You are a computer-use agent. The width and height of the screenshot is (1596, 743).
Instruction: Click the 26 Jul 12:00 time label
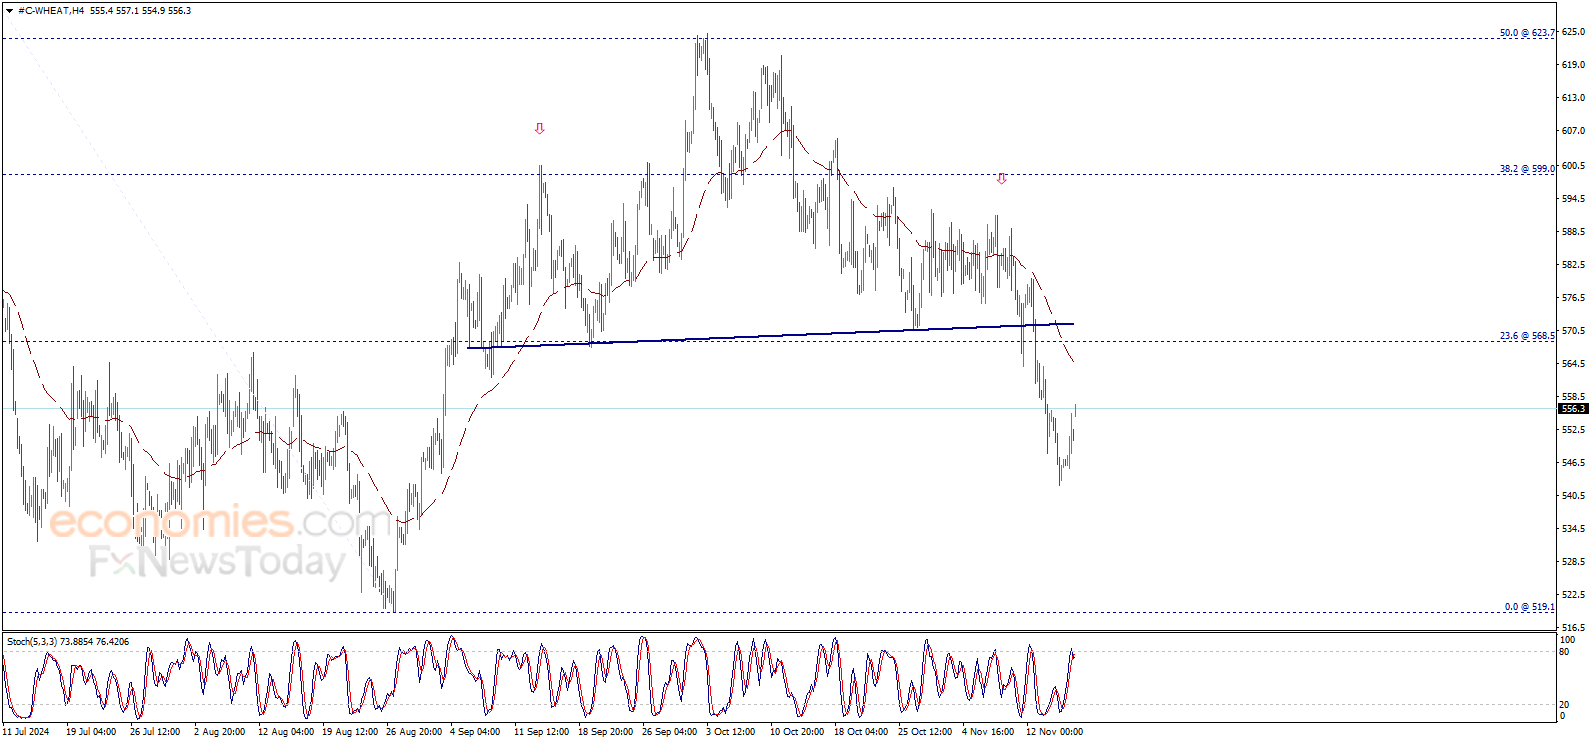coord(155,732)
